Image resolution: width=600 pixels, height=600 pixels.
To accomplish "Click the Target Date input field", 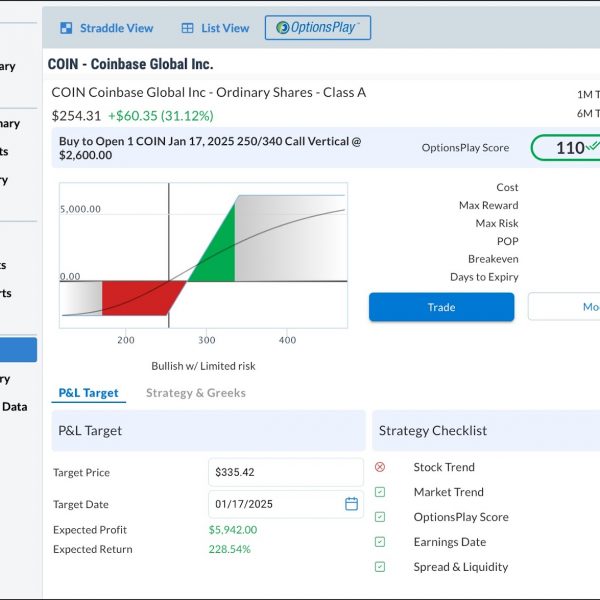I will point(286,504).
